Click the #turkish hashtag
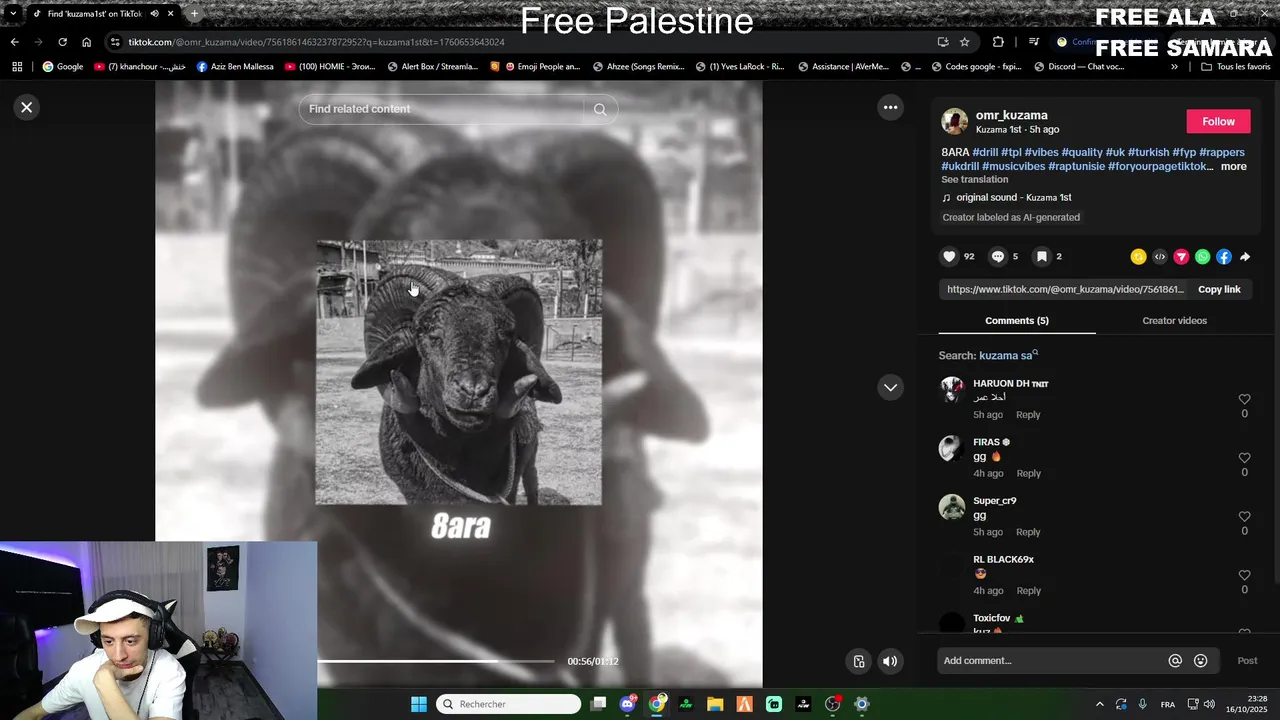The image size is (1280, 720). tap(1148, 153)
